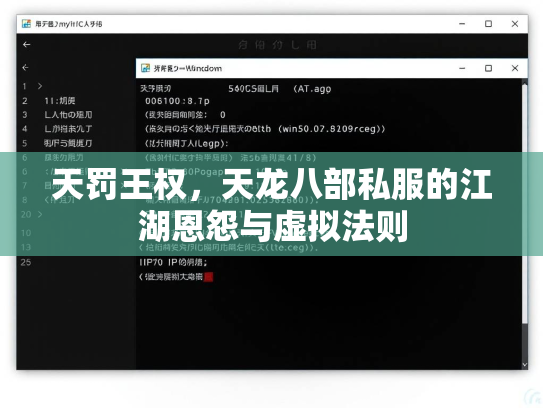Viewport: 543px width, 408px height.
Task: Click line number 3 in the left gutter
Action: (x=25, y=115)
